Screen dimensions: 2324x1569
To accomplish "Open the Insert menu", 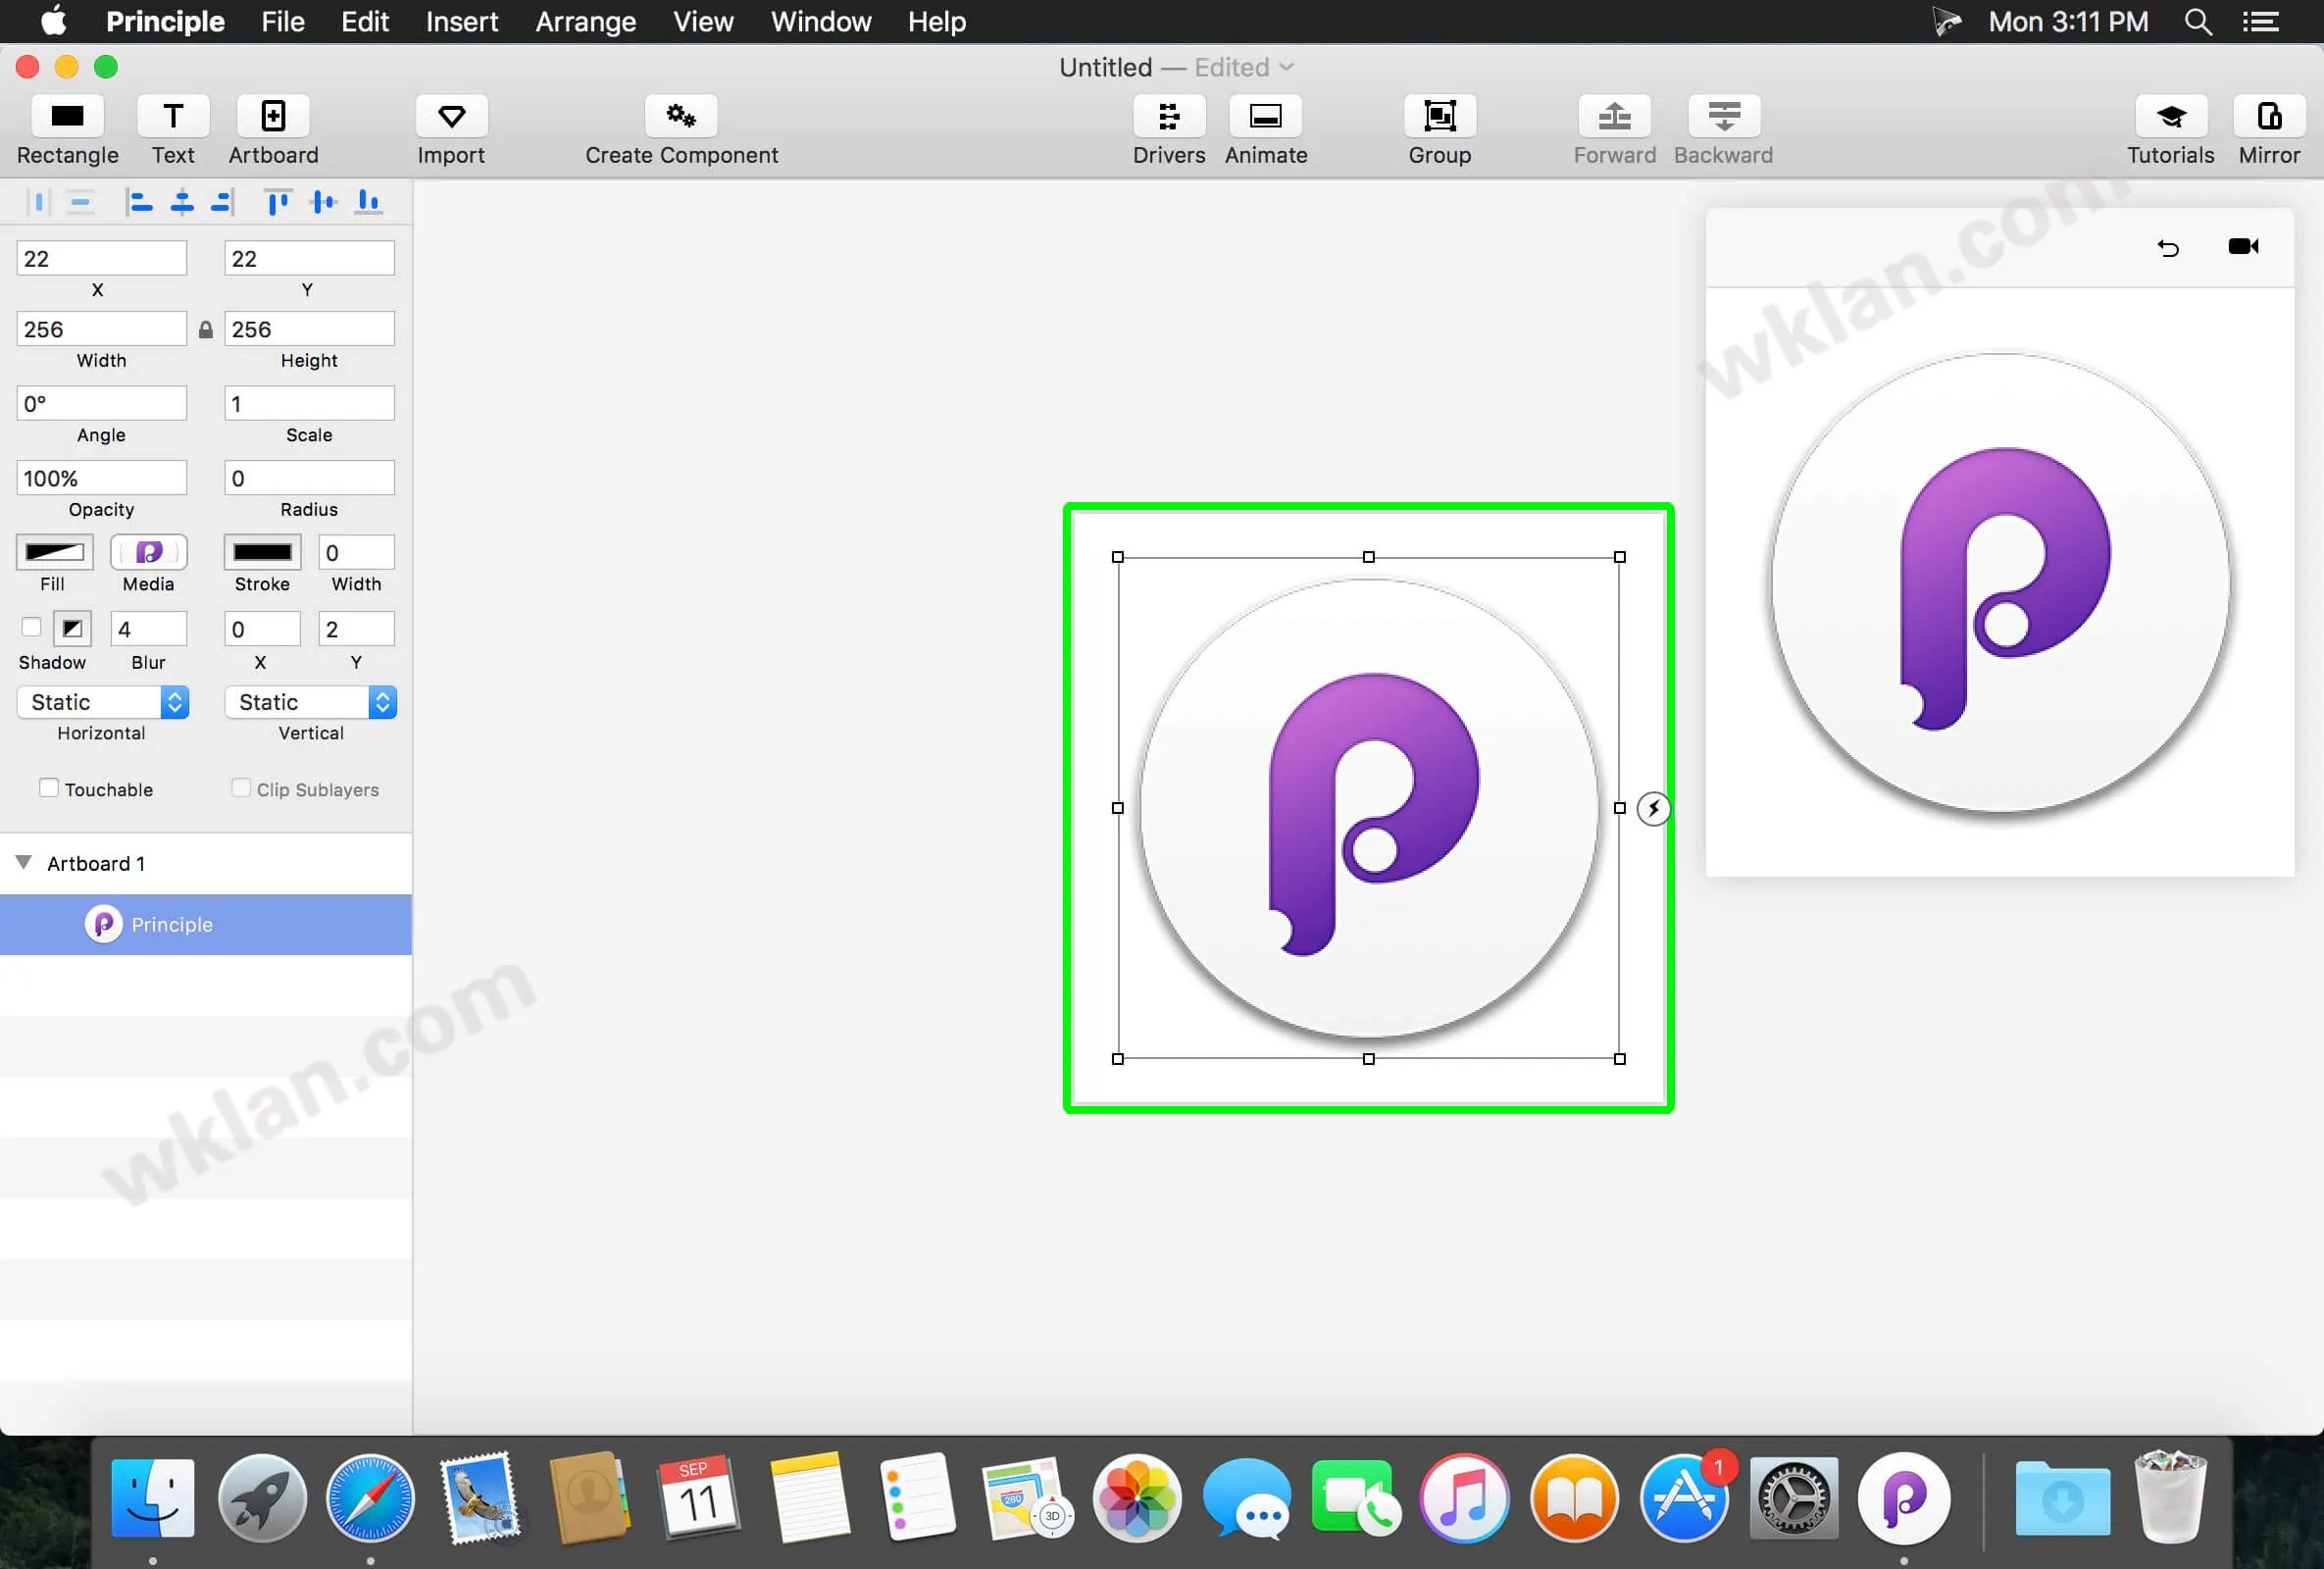I will 462,21.
